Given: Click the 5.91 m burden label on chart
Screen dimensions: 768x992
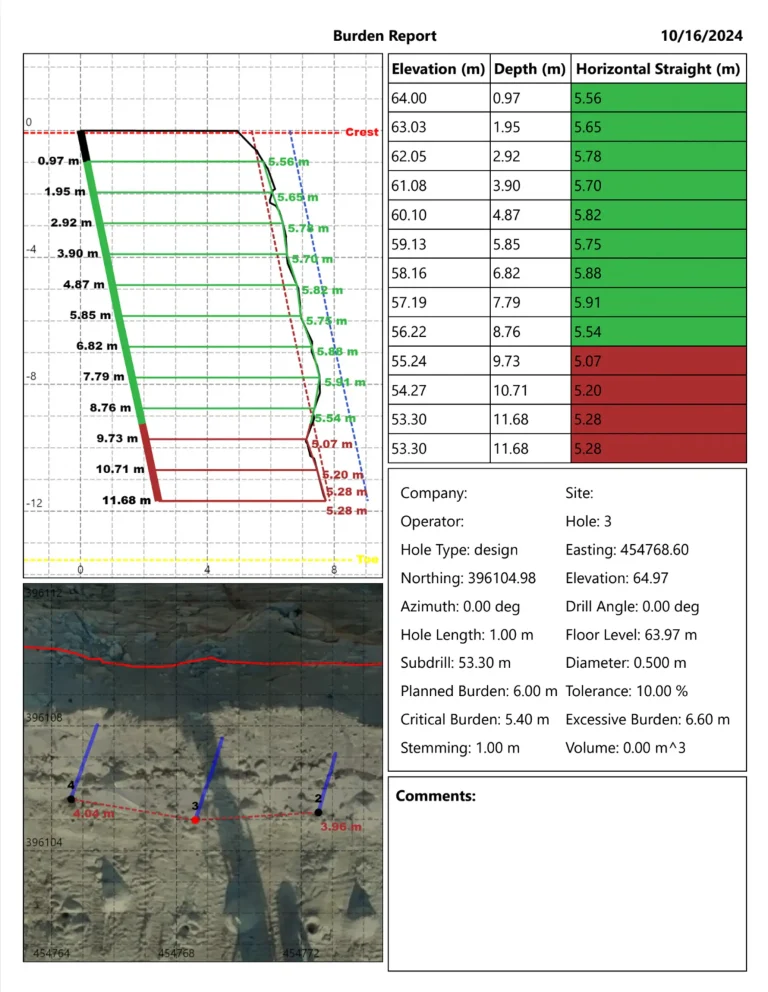Looking at the screenshot, I should coord(345,382).
